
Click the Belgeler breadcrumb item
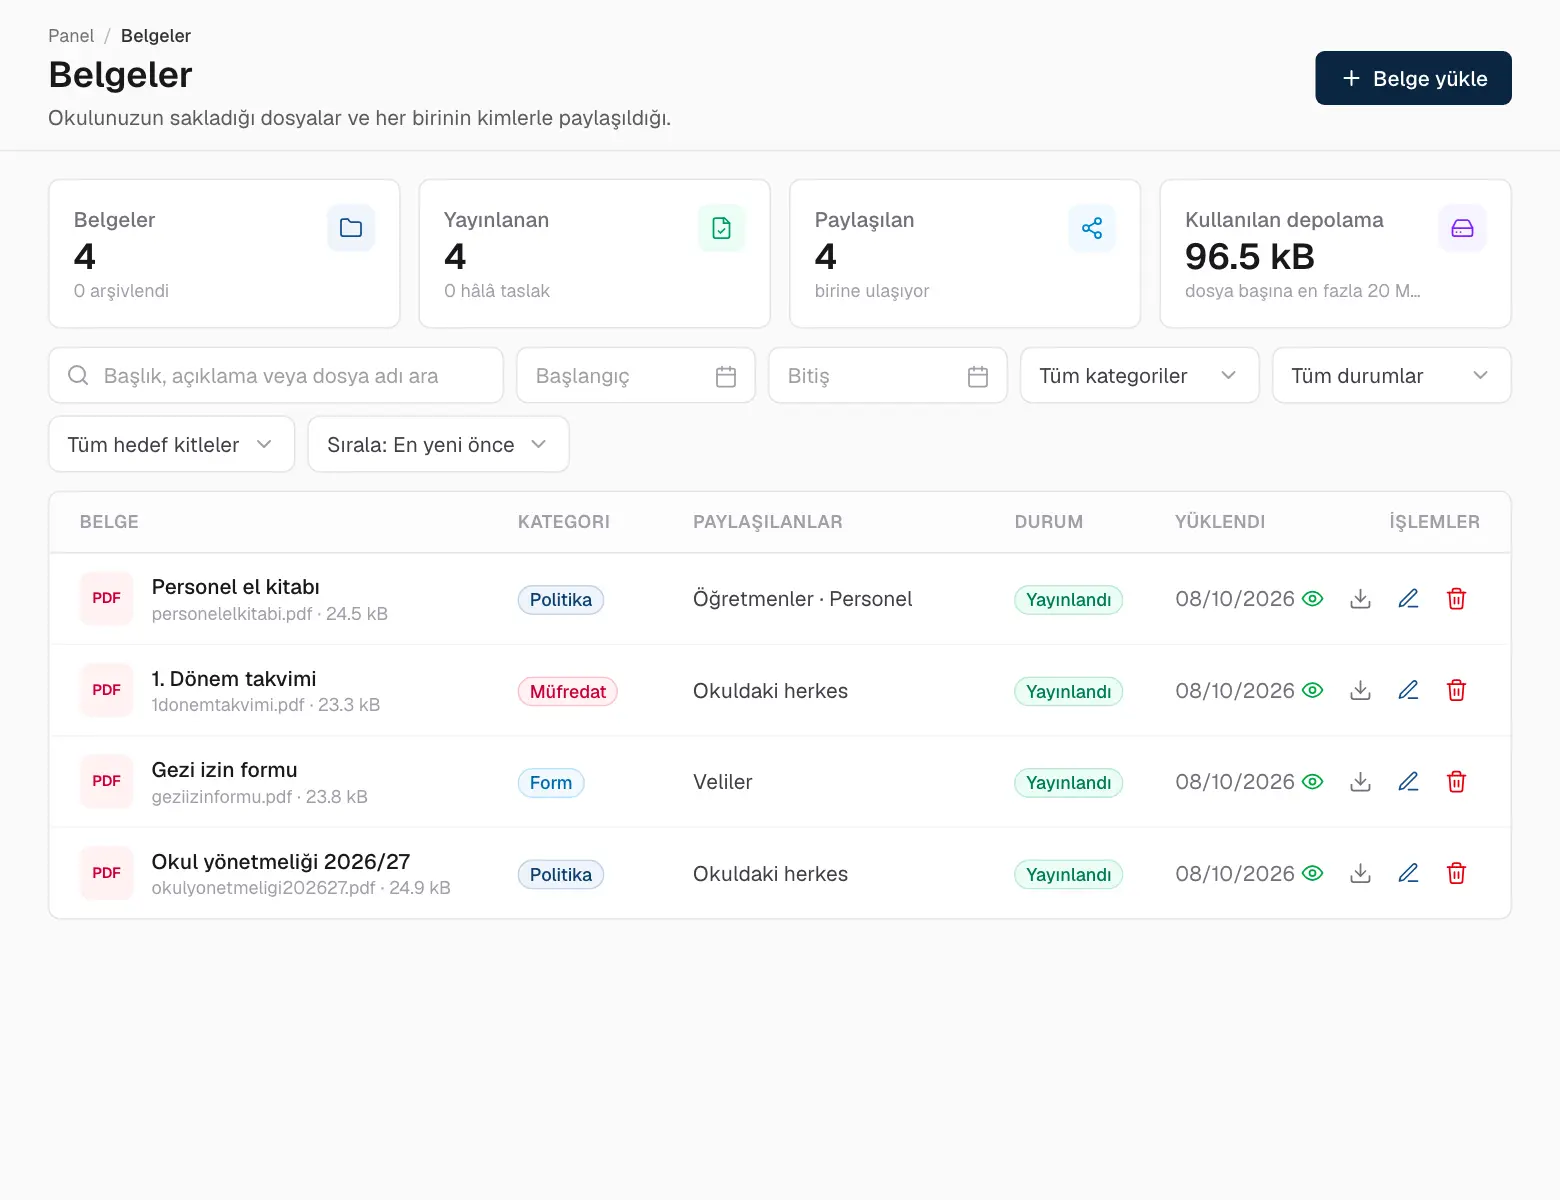tap(156, 36)
